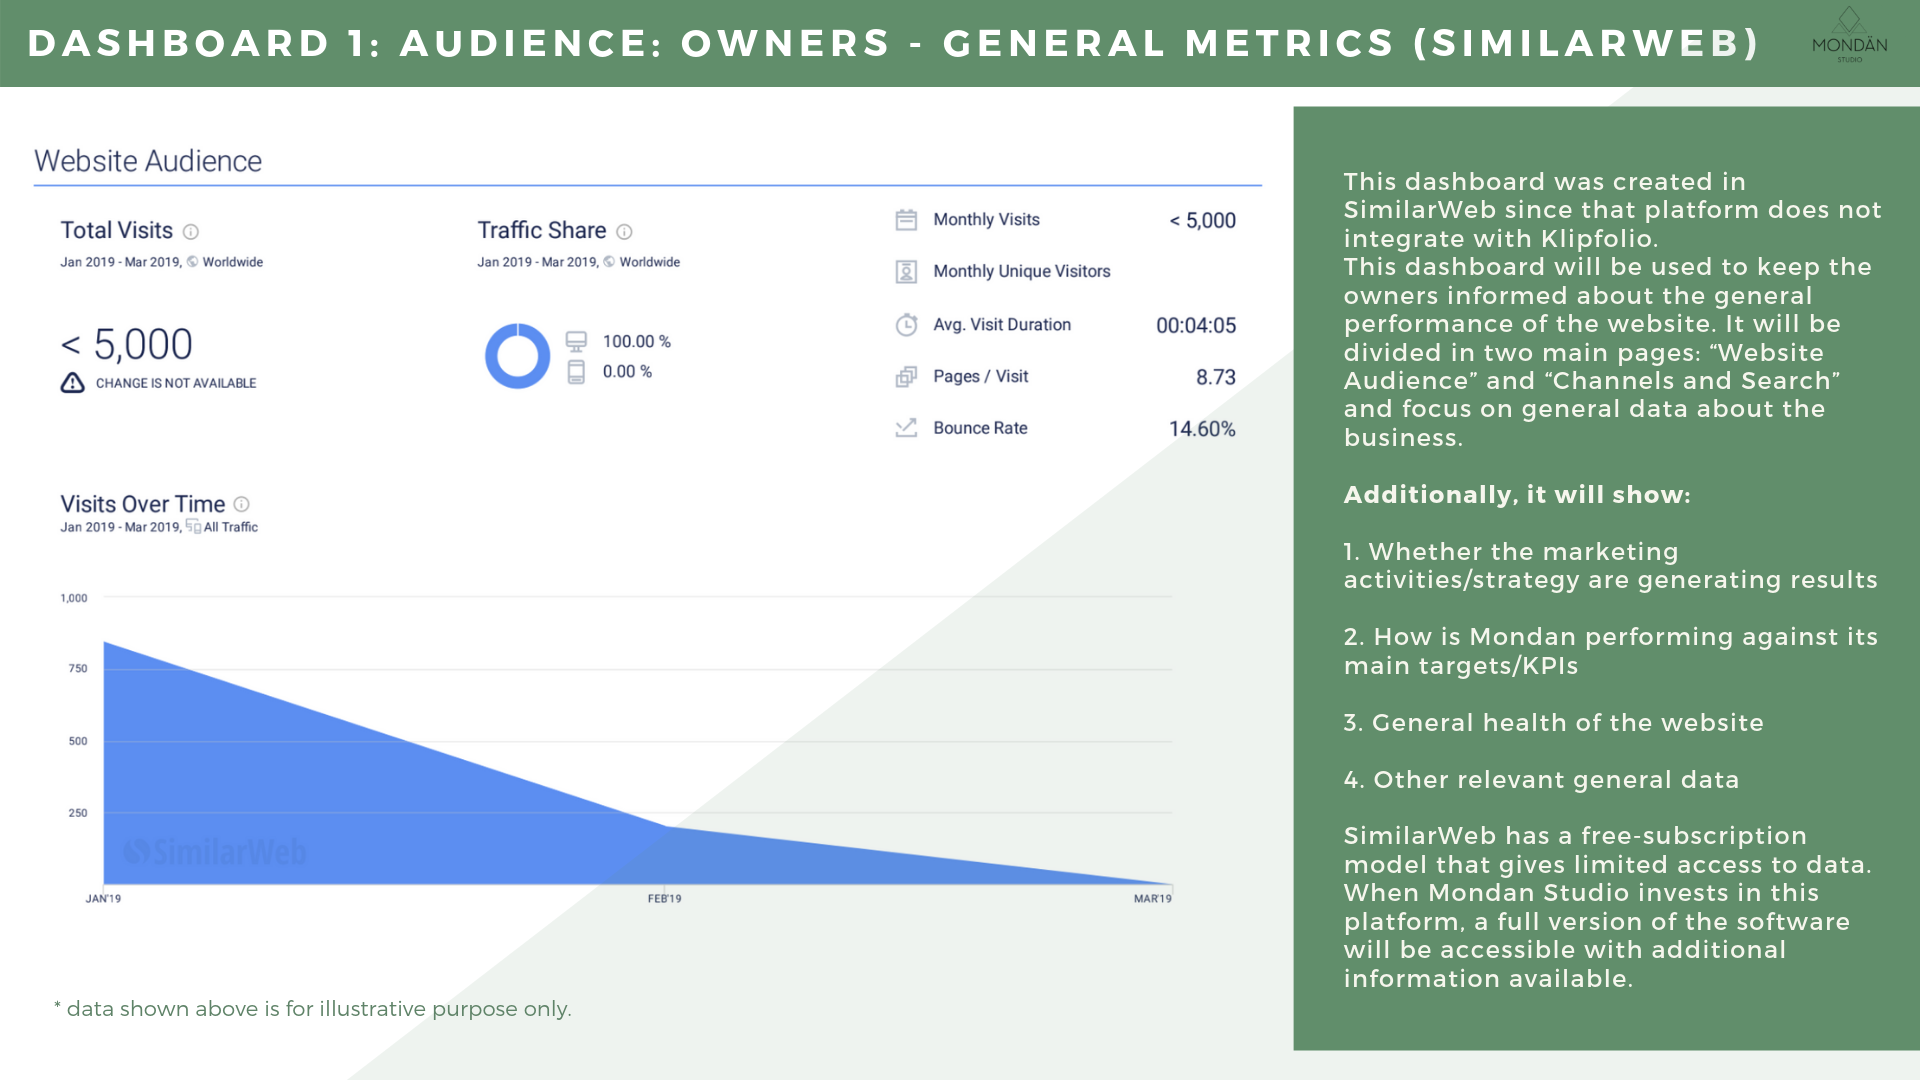Click the JAN'19 x-axis label

tap(103, 899)
